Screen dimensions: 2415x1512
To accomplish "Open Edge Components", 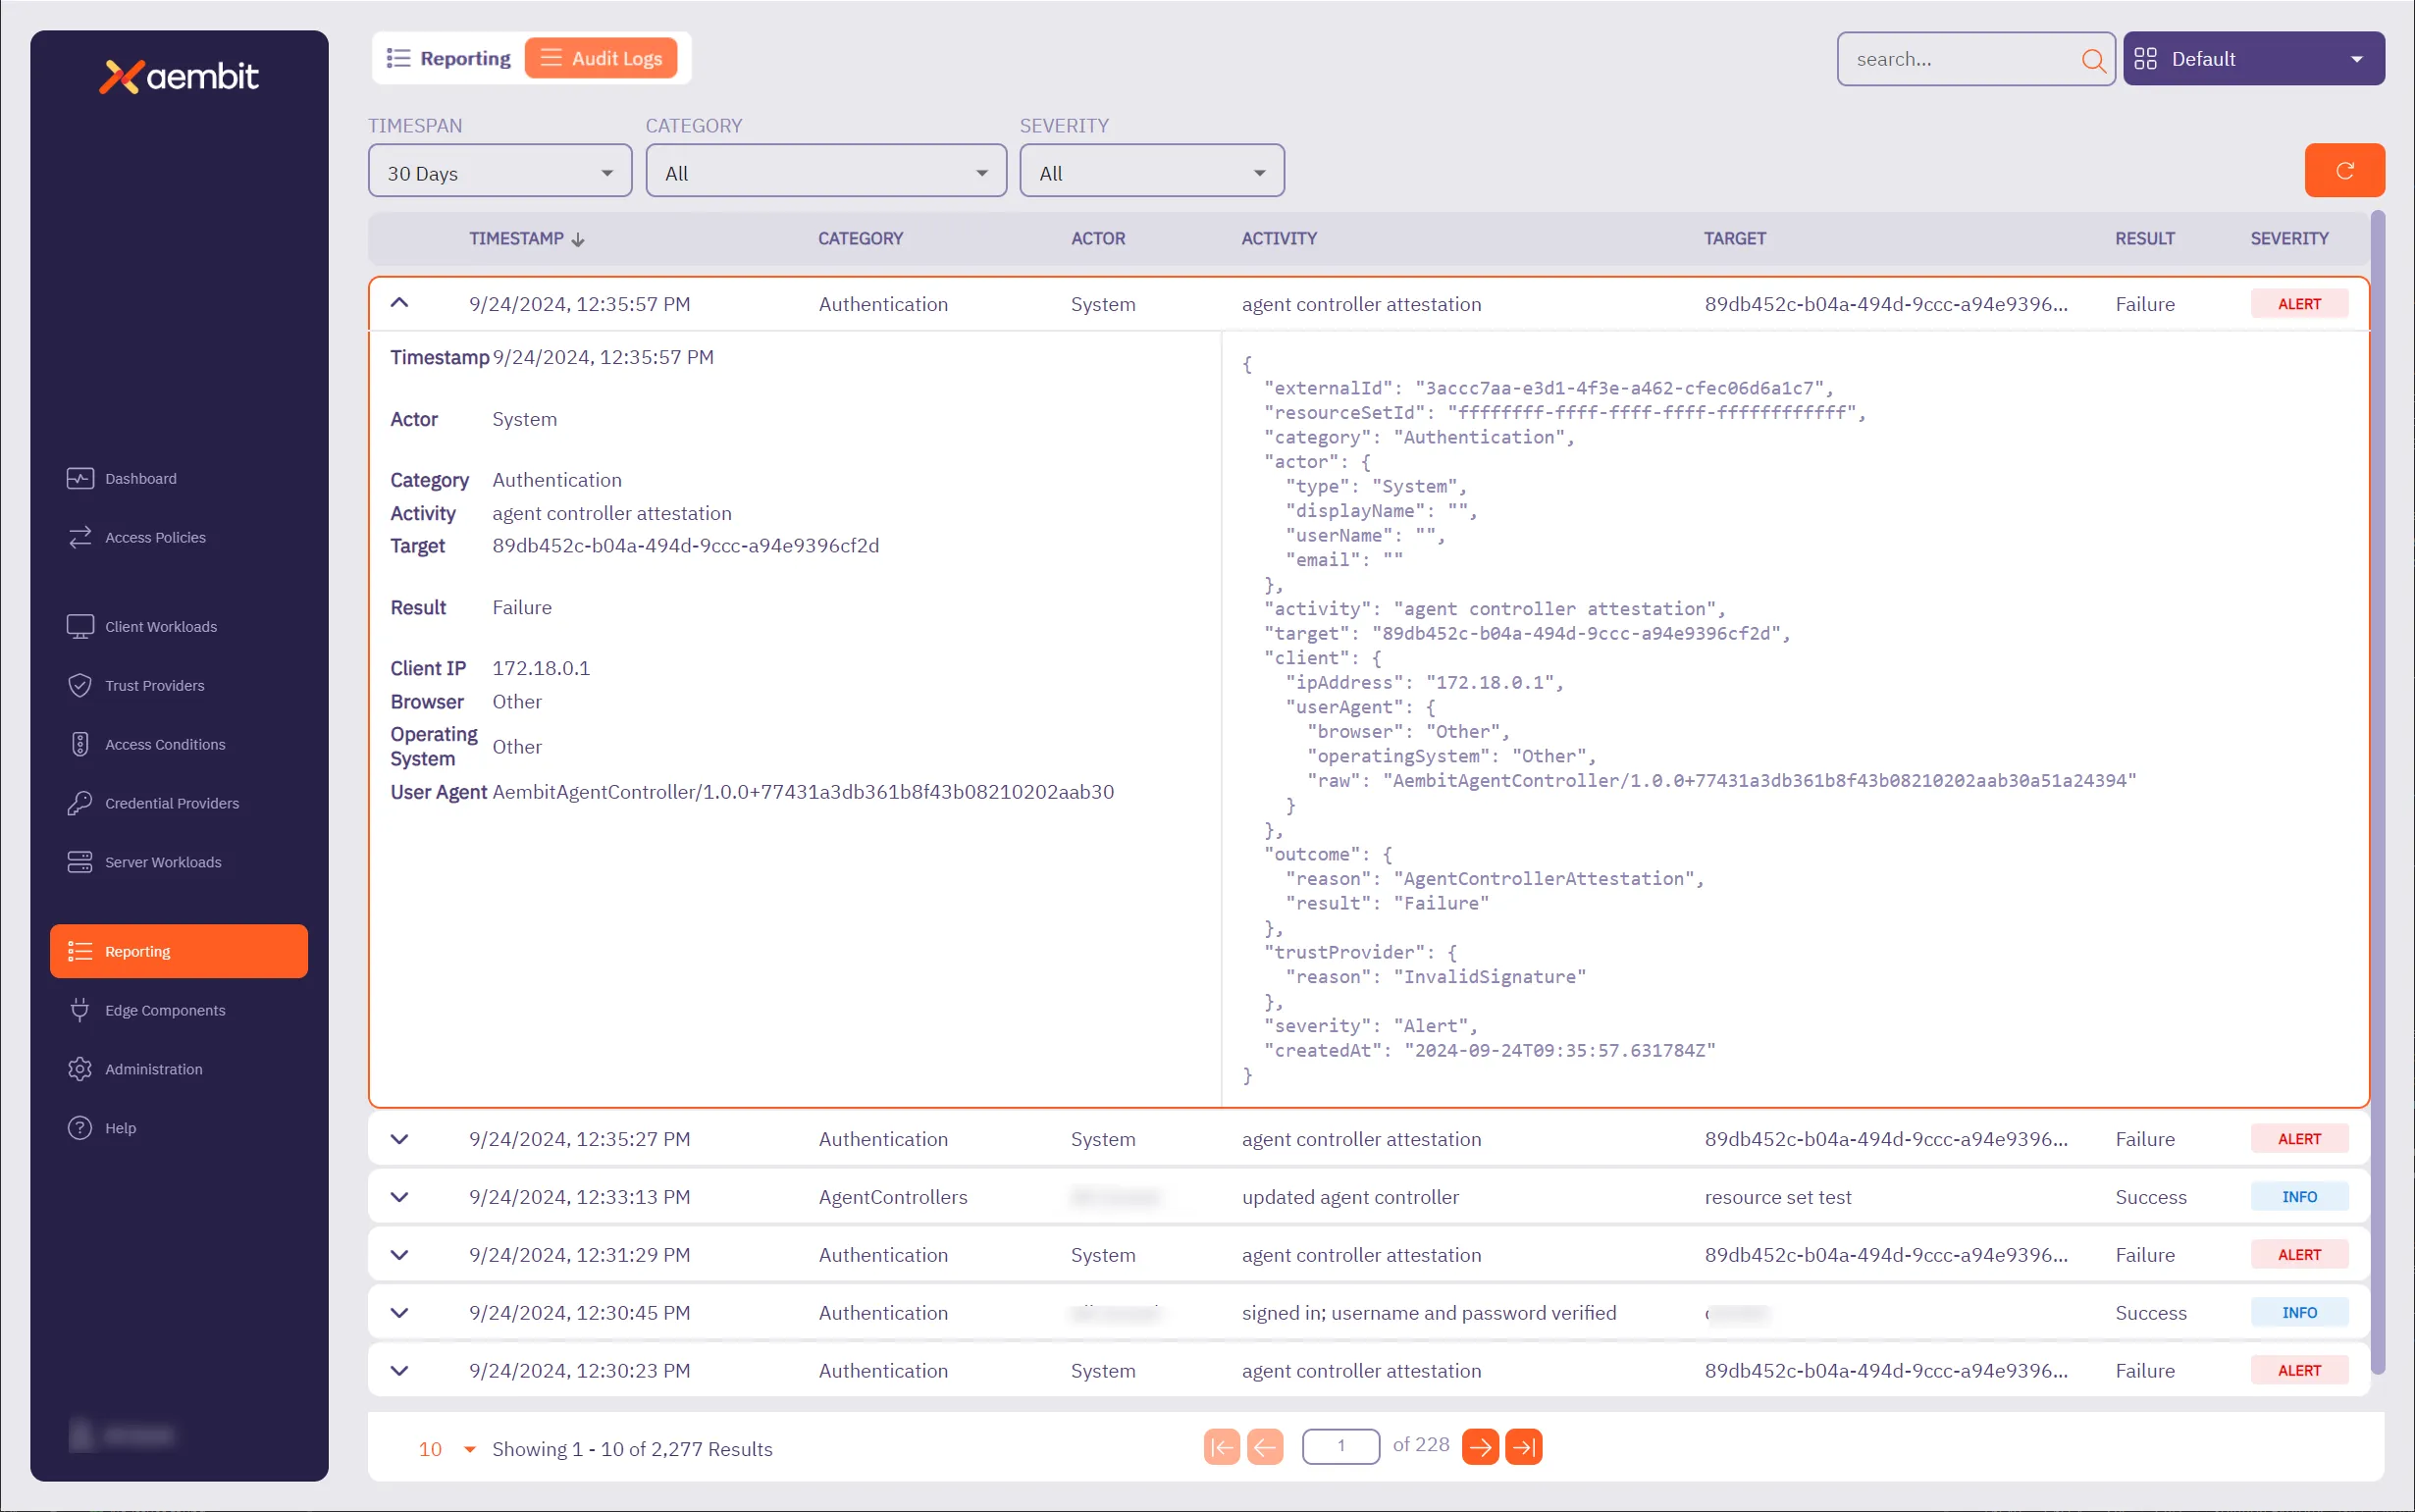I will coord(165,1010).
